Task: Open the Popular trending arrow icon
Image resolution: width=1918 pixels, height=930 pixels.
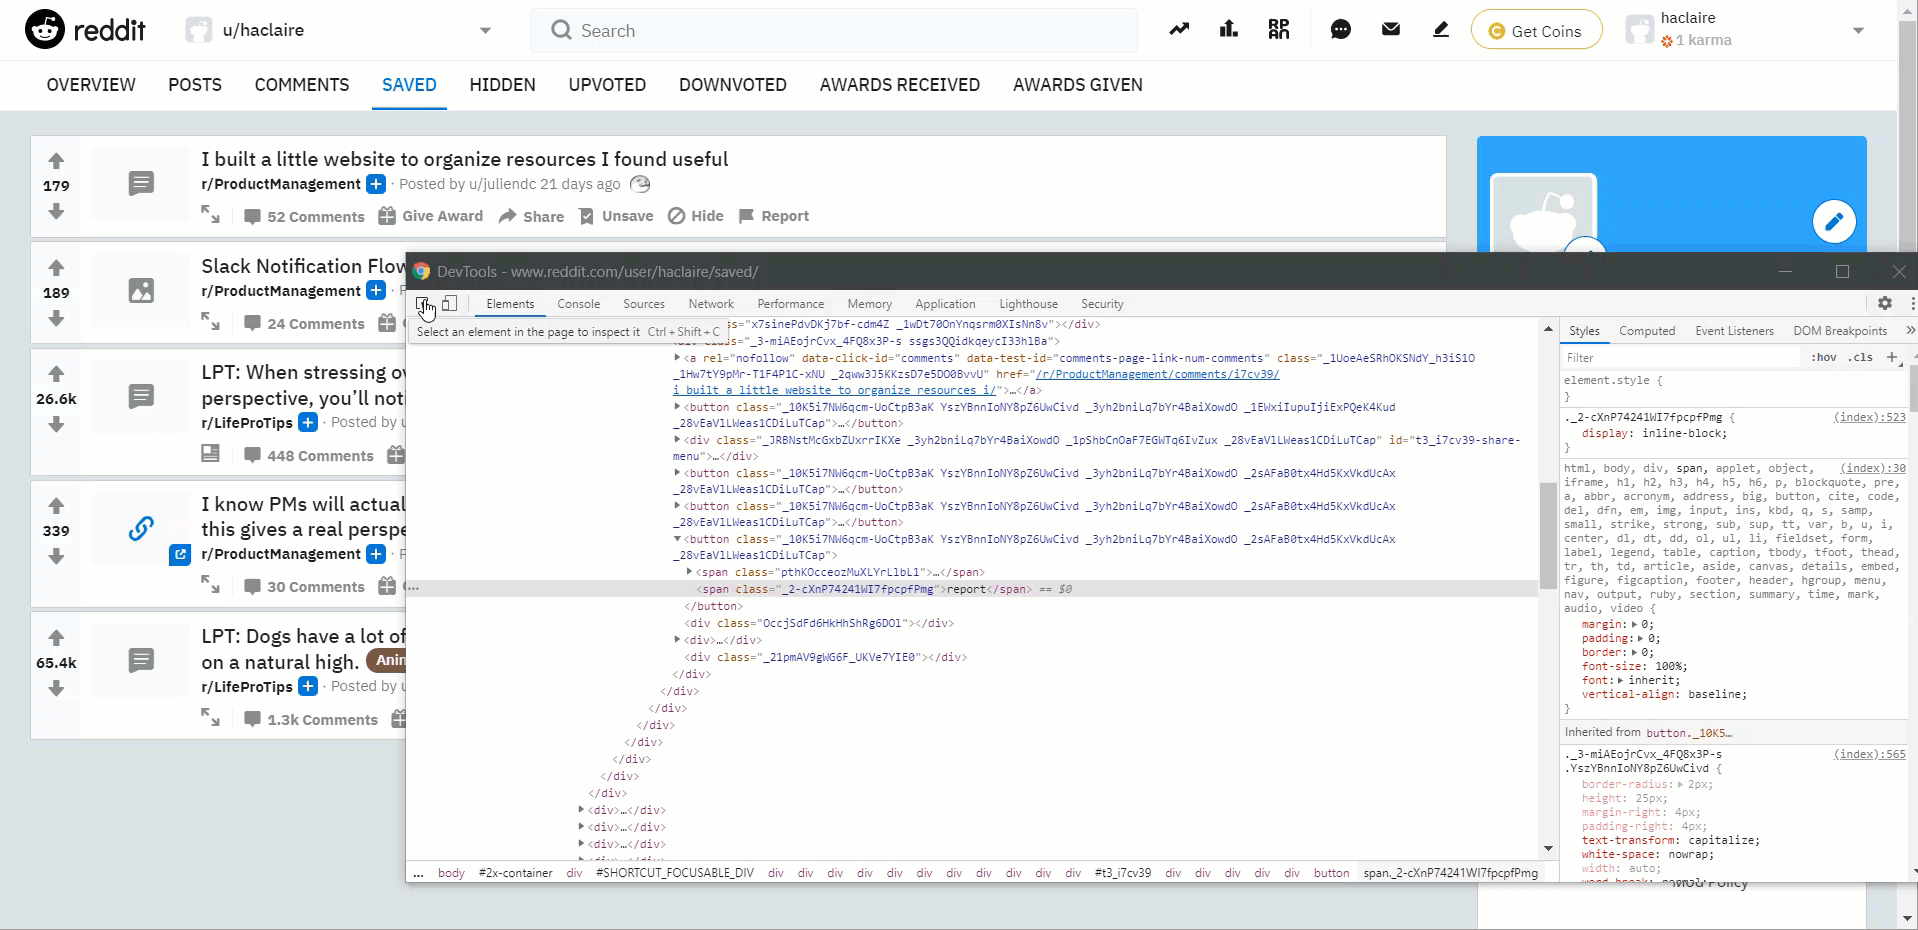Action: tap(1180, 30)
